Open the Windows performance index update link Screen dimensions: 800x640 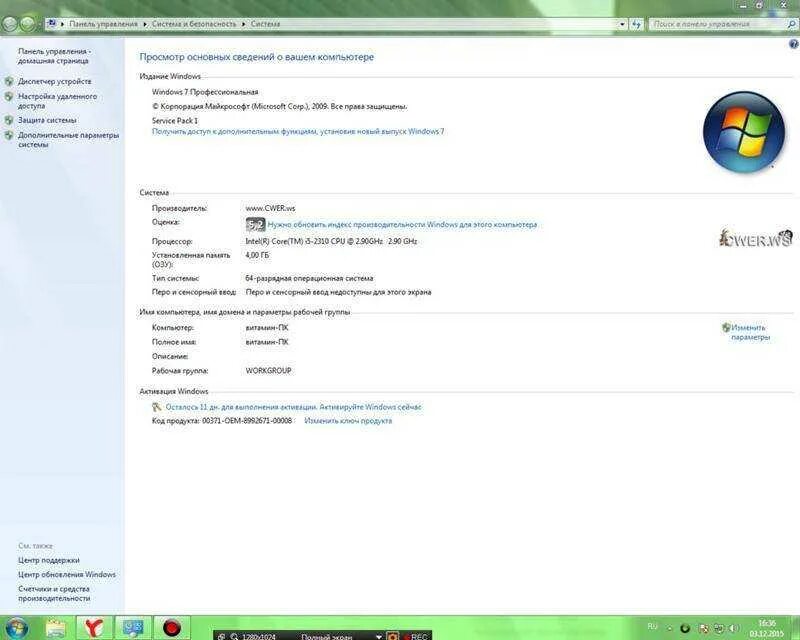pos(402,225)
